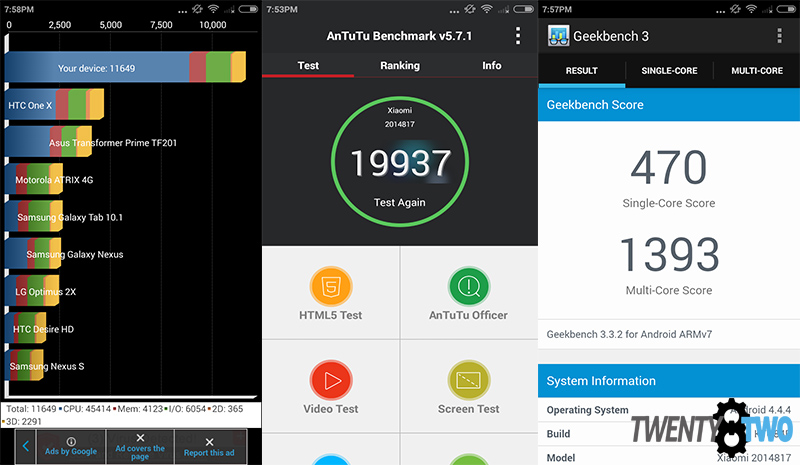
Task: Switch to the AnTuTu Test tab
Action: [308, 65]
